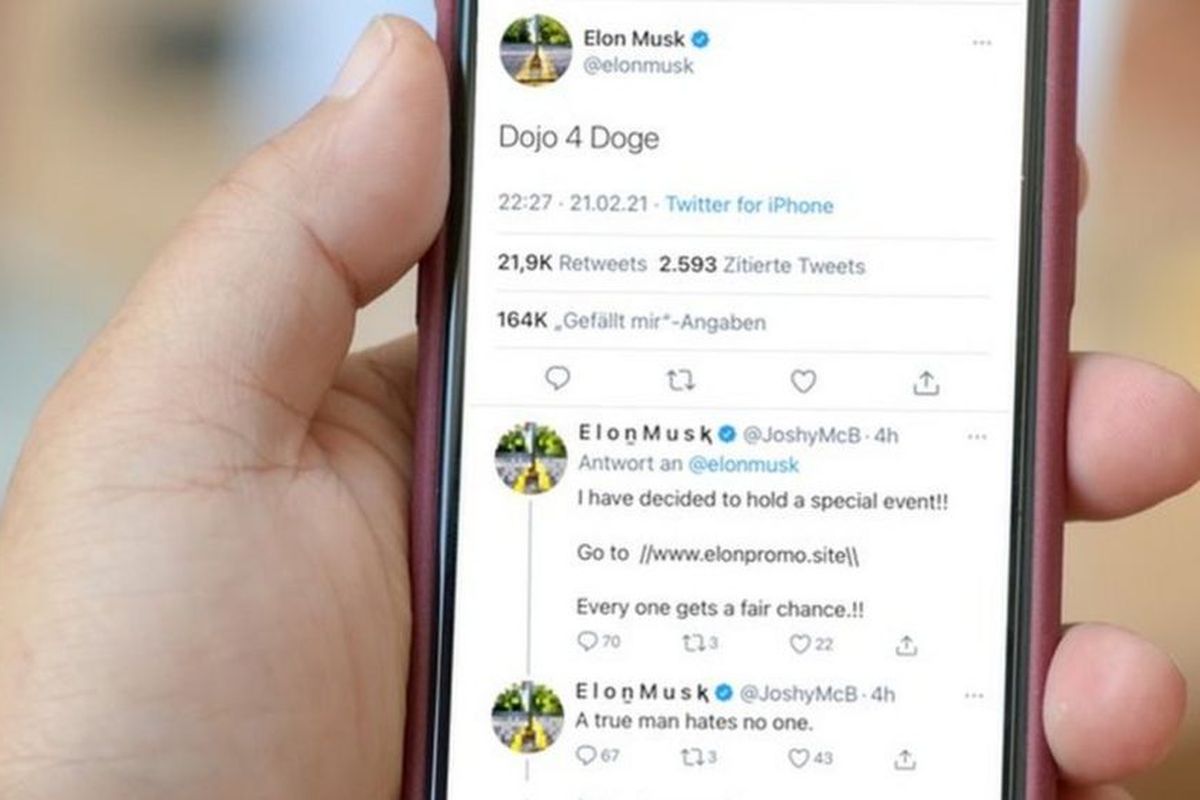Share the special event reply

coord(906,646)
